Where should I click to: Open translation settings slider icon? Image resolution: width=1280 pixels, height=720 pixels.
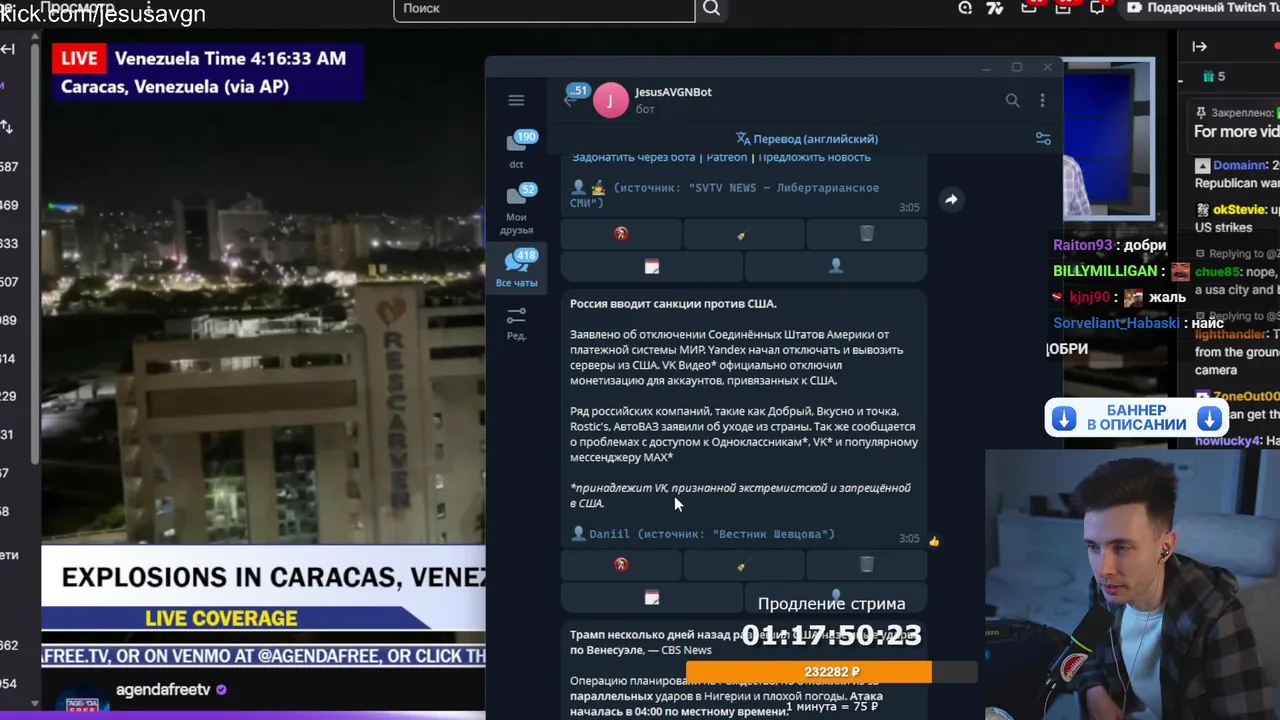1043,139
